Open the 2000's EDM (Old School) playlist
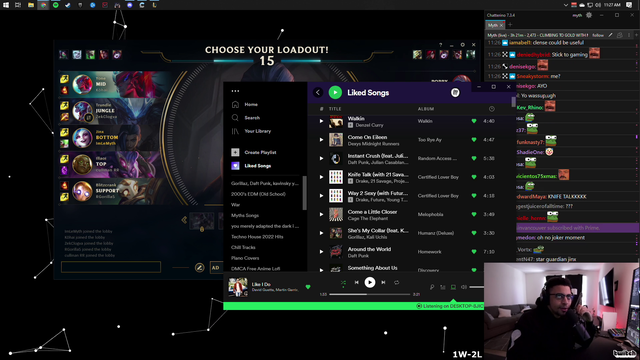This screenshot has height=360, width=640. click(x=258, y=194)
